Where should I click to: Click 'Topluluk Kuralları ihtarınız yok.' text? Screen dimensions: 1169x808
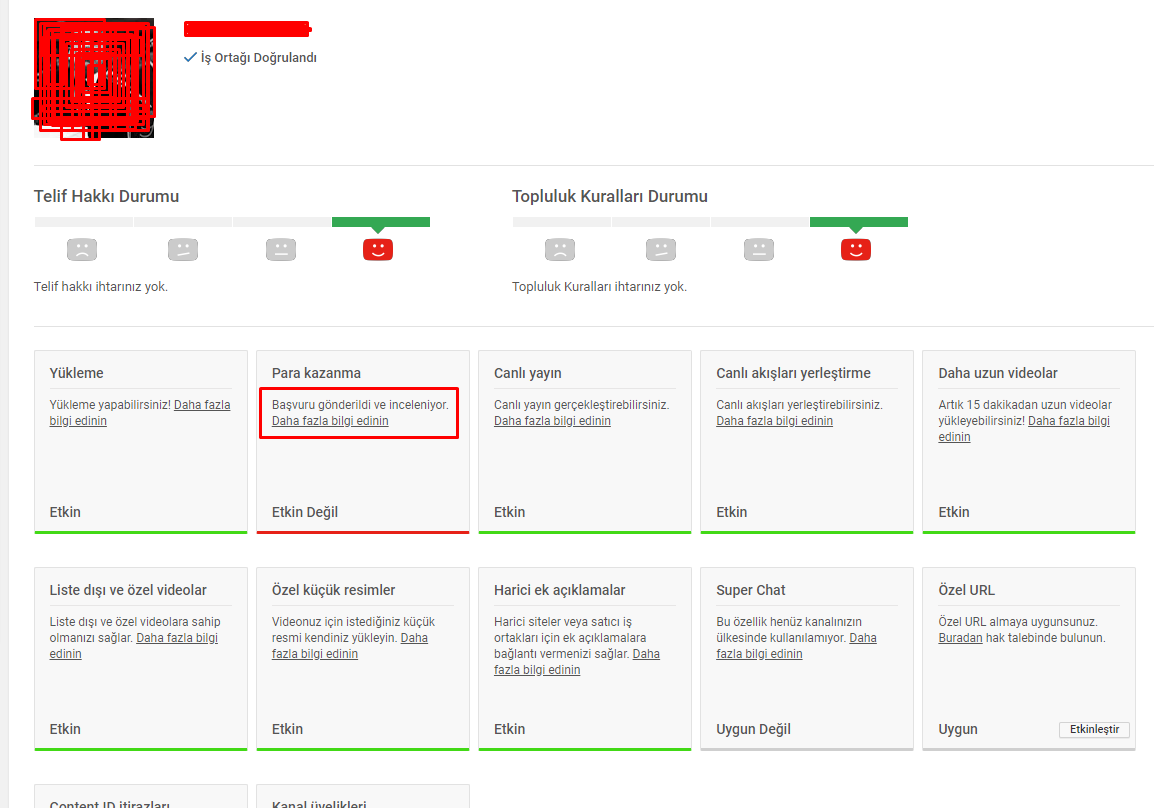click(599, 287)
